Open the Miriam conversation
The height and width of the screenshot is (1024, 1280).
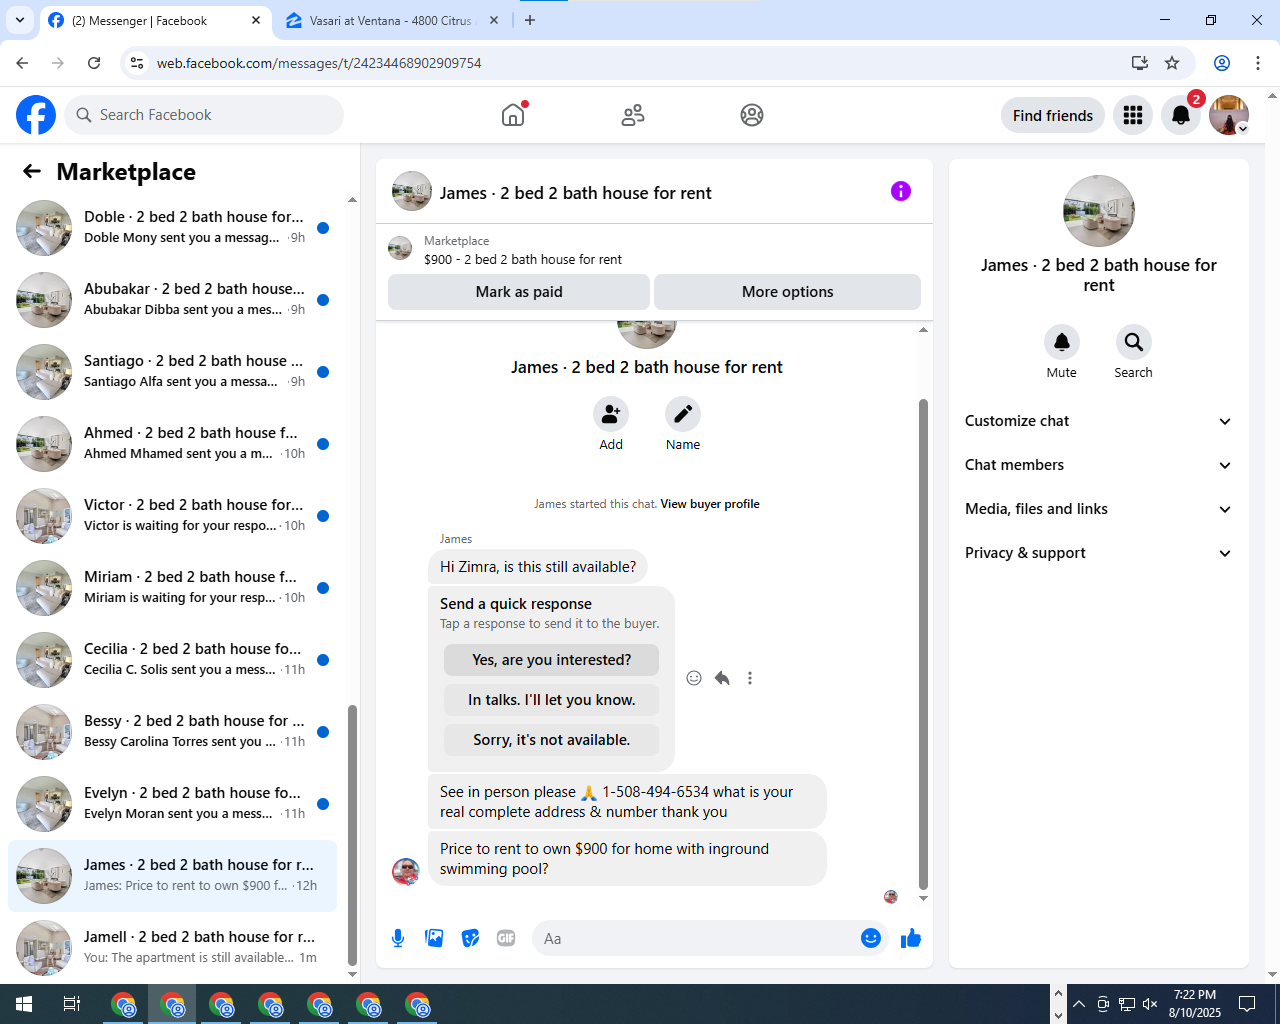coord(172,588)
